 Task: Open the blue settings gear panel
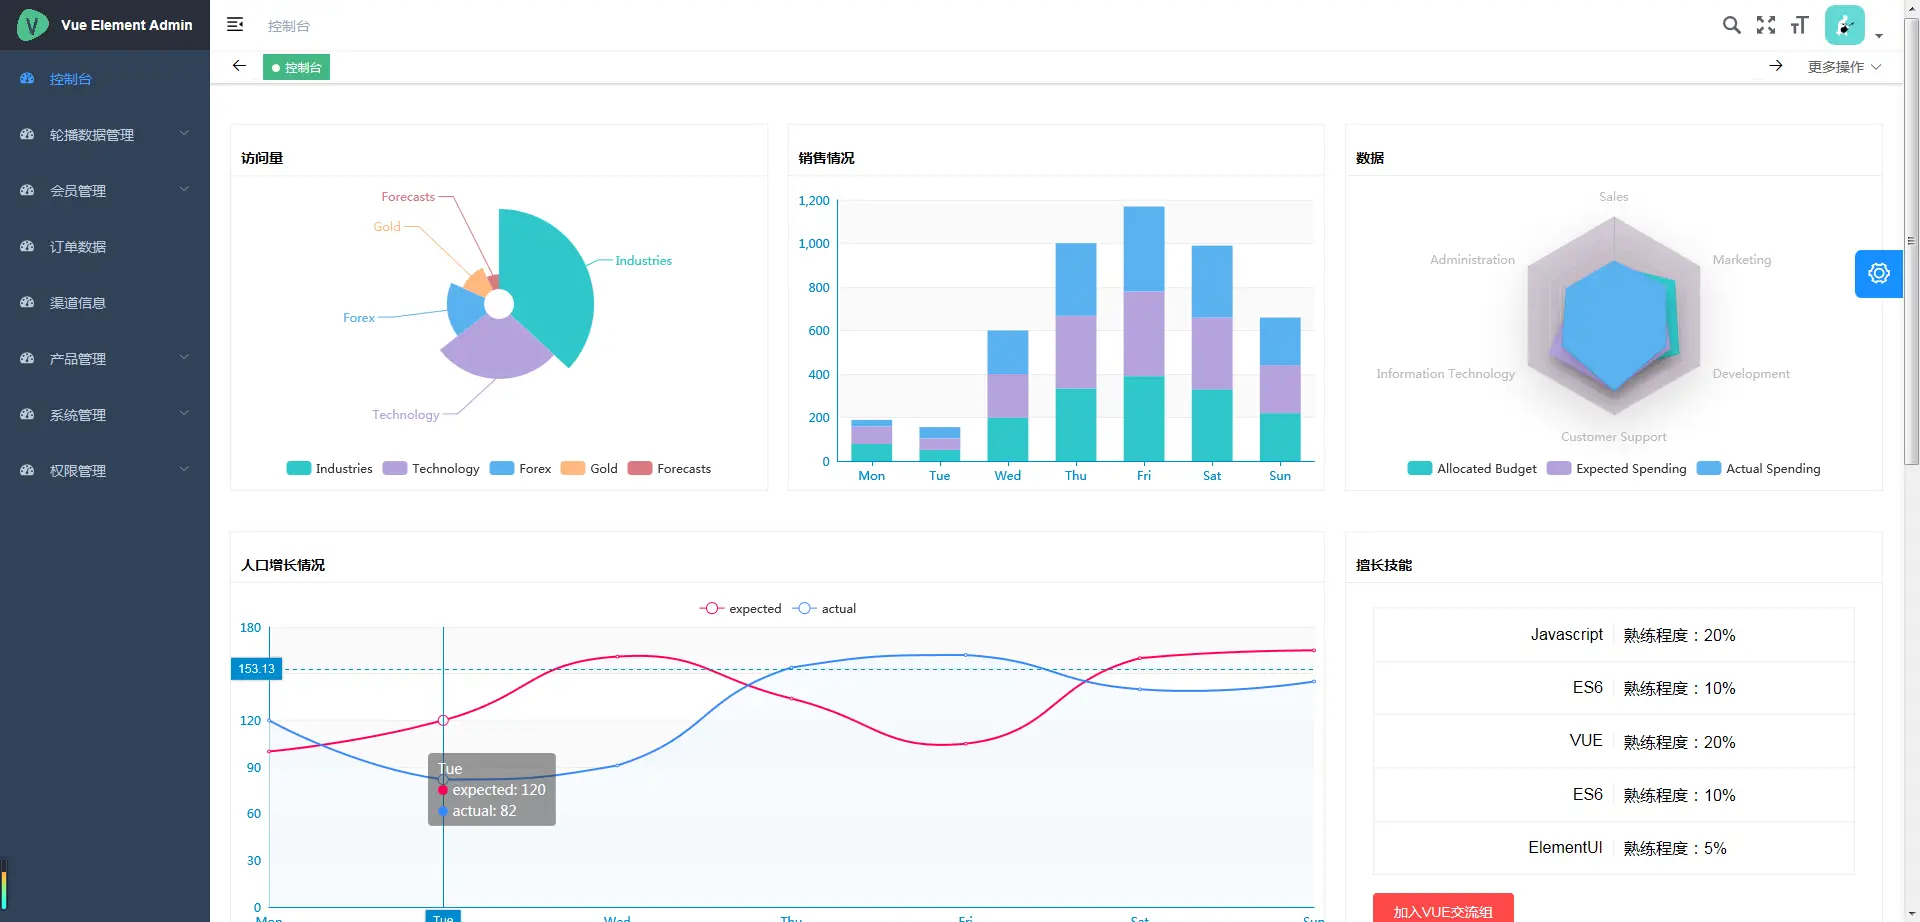click(x=1878, y=273)
